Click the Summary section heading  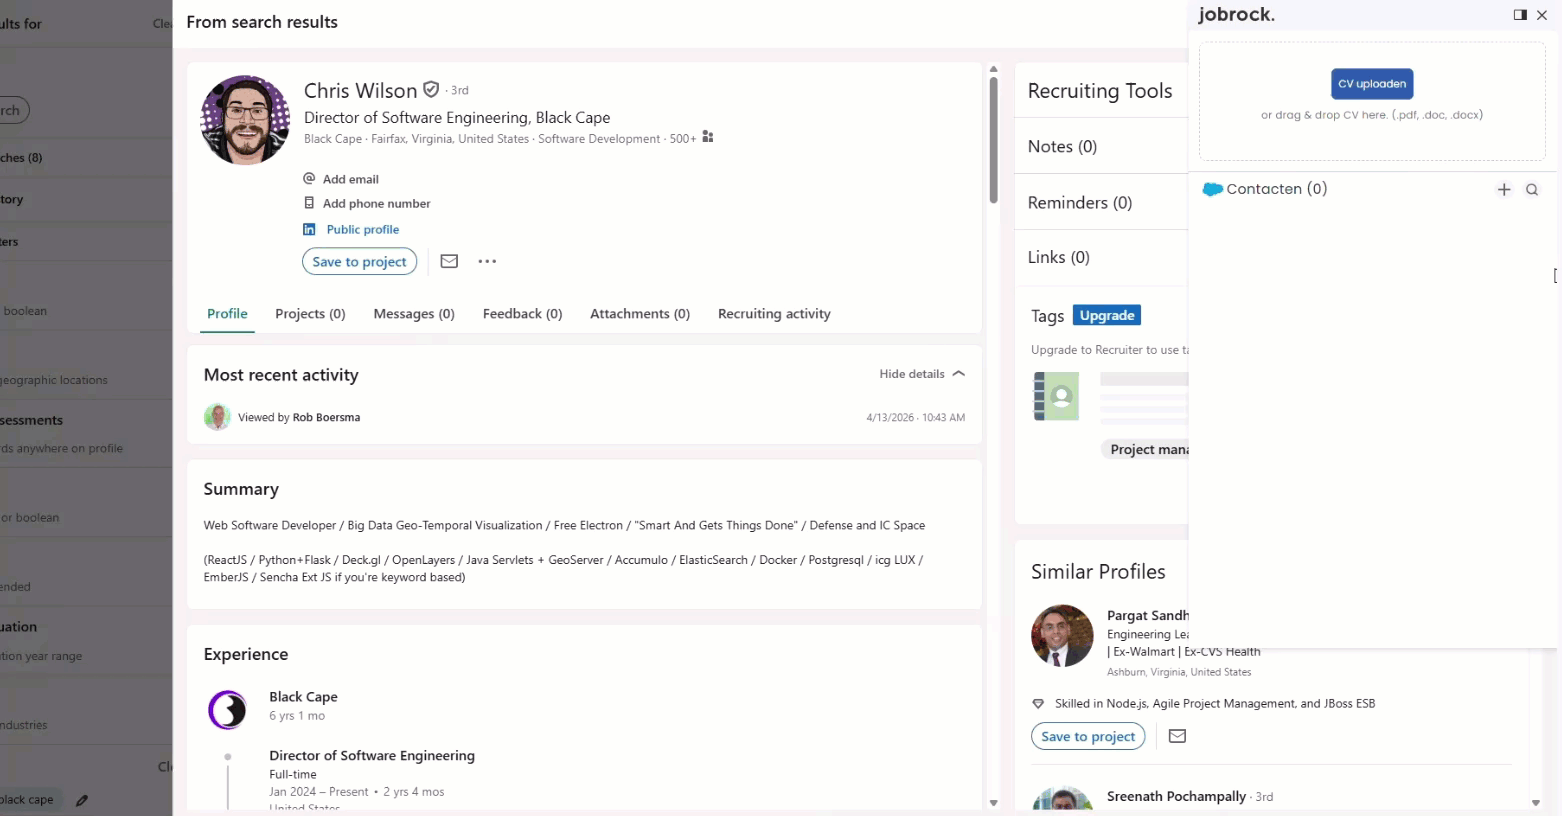(241, 489)
